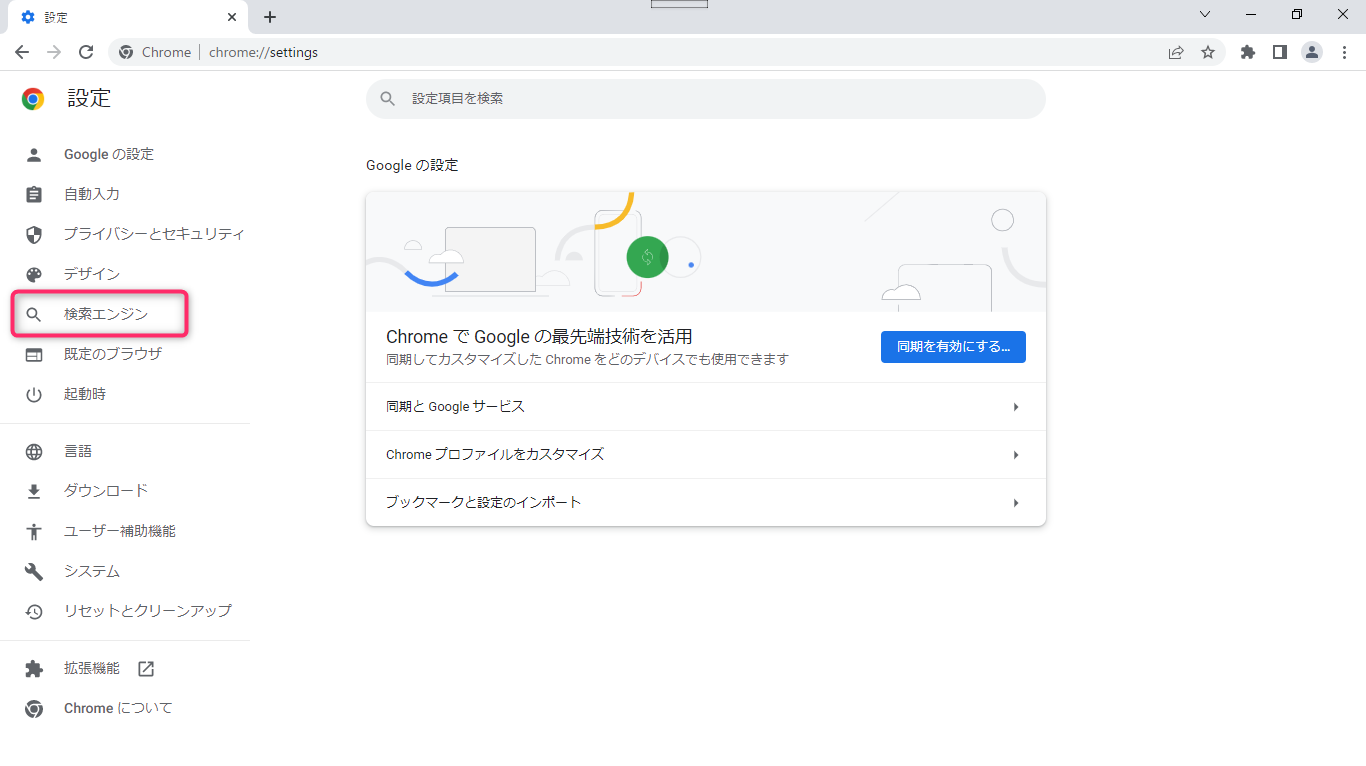Click the reload page icon
Screen dimensions: 1366x766
pyautogui.click(x=86, y=52)
